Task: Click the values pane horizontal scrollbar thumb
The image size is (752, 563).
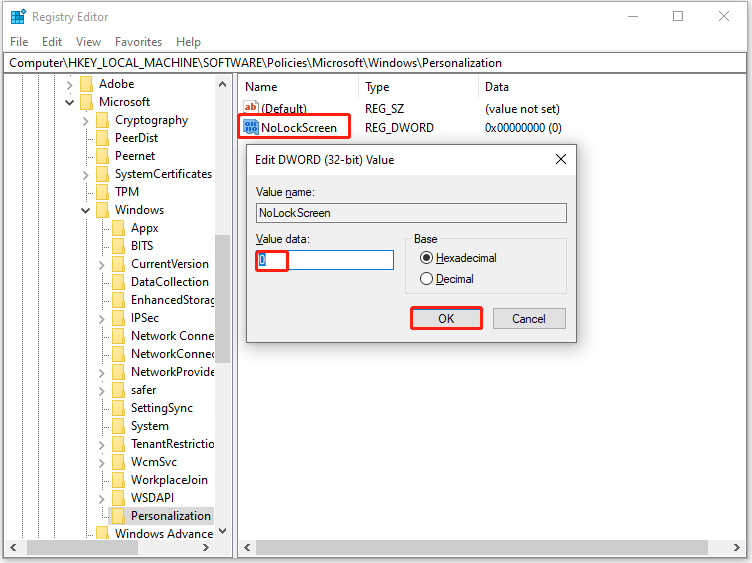Action: click(482, 547)
